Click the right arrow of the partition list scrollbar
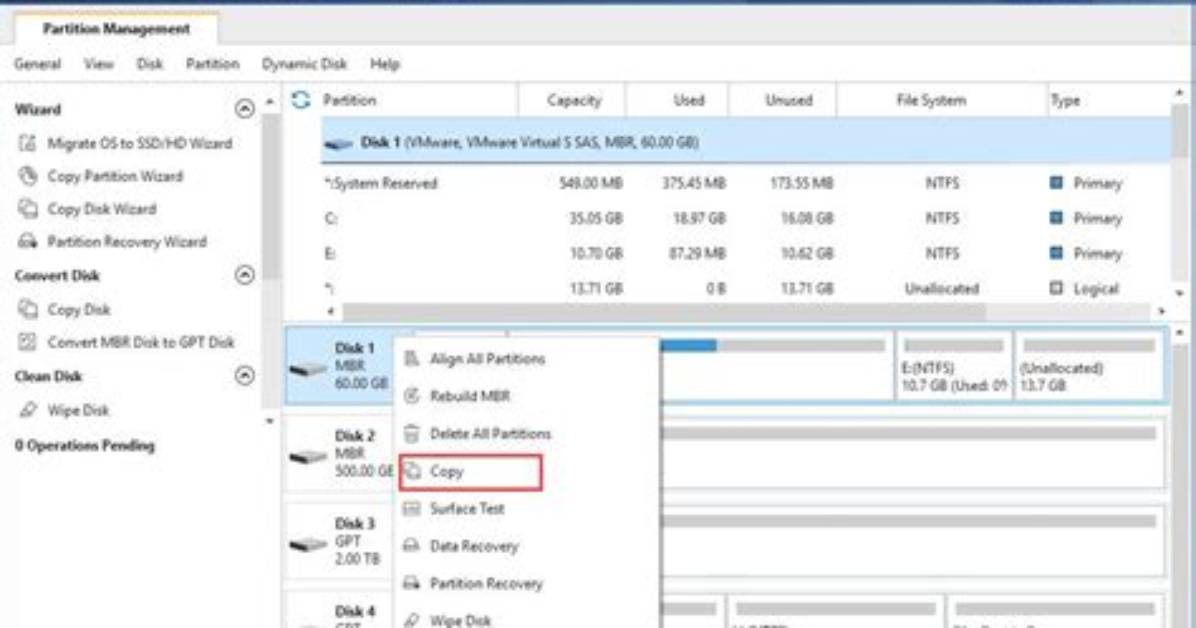The image size is (1196, 628). tap(1162, 311)
